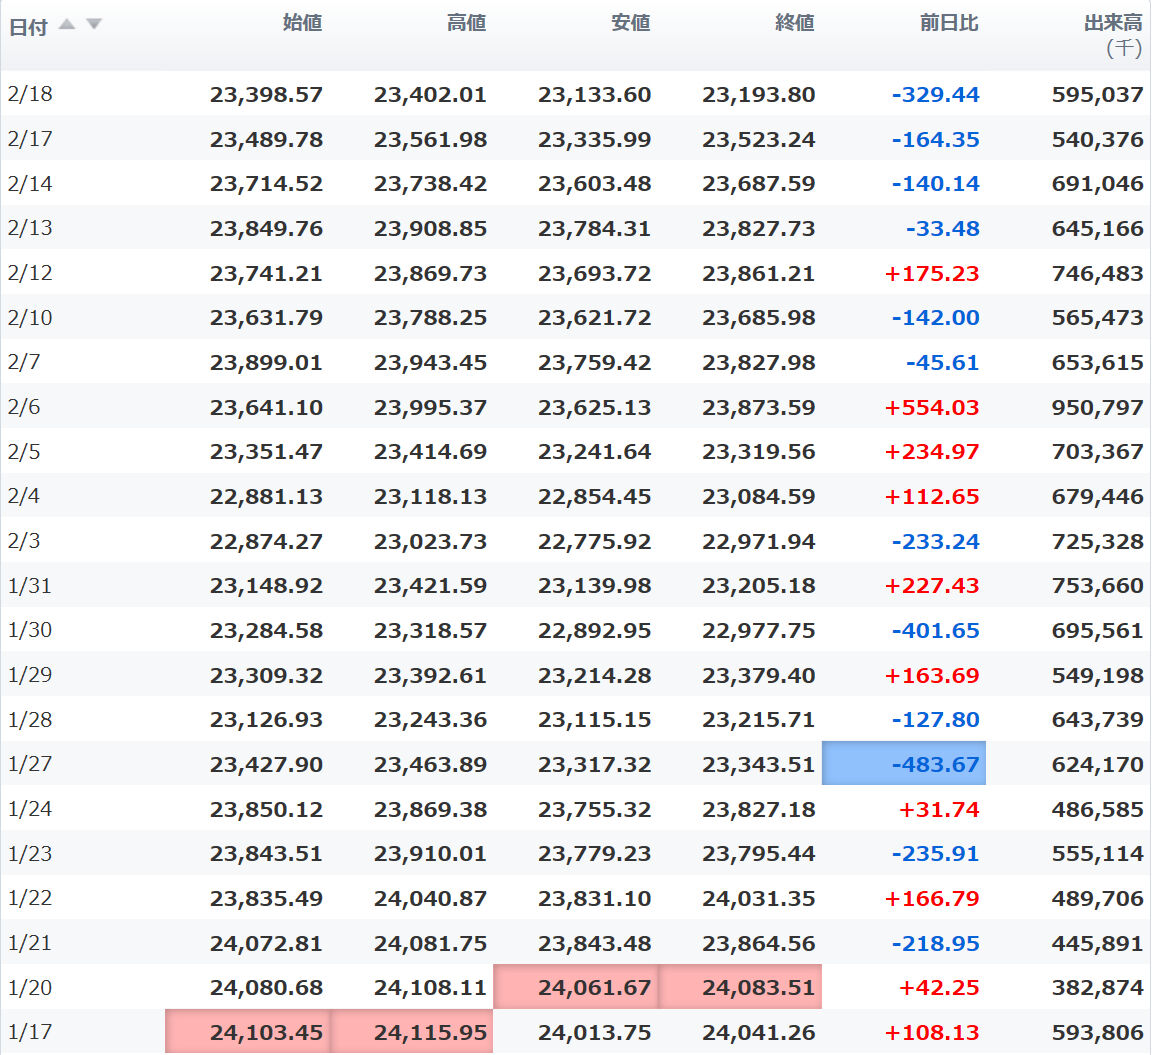Select the 高値 column header
This screenshot has height=1055, width=1153.
[x=466, y=23]
